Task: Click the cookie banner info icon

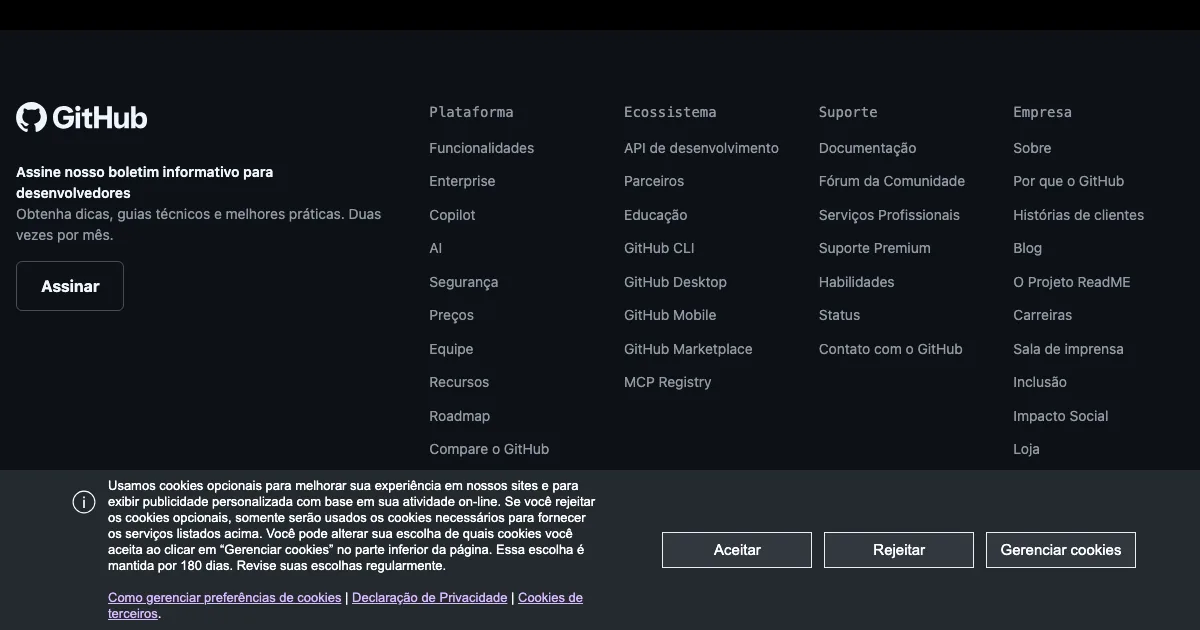Action: point(84,502)
